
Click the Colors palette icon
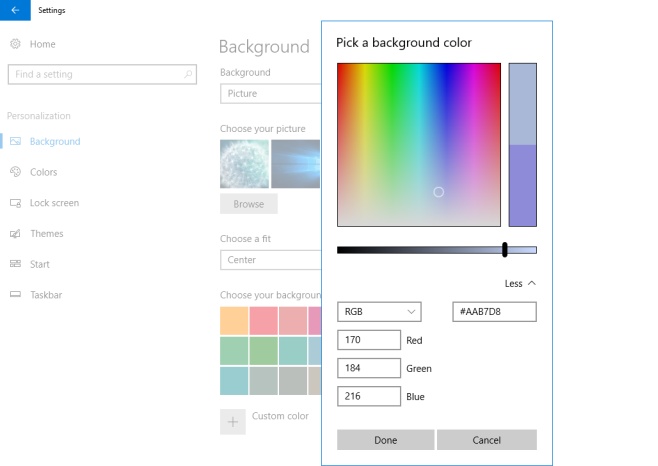pos(16,172)
